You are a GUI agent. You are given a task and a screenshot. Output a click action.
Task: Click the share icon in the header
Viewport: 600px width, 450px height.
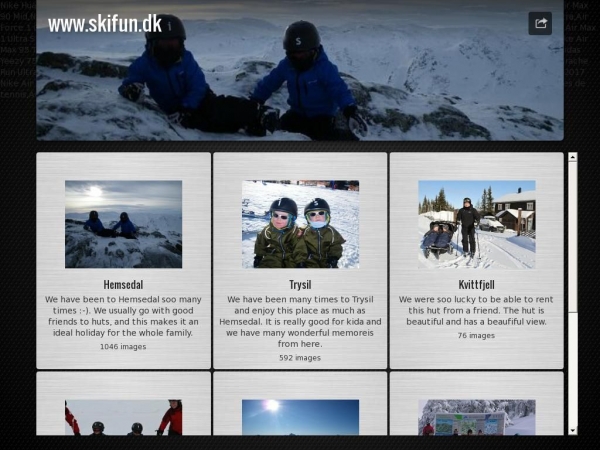pyautogui.click(x=540, y=23)
